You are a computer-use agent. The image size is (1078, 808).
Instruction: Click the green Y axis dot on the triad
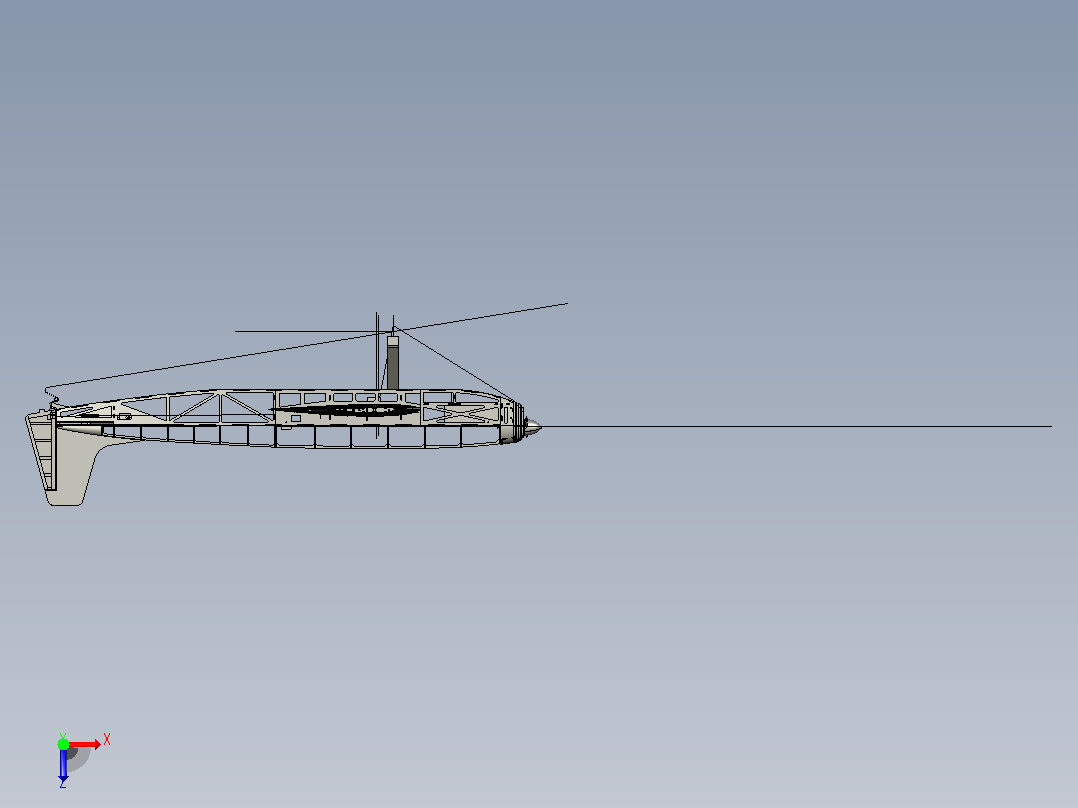pyautogui.click(x=63, y=744)
